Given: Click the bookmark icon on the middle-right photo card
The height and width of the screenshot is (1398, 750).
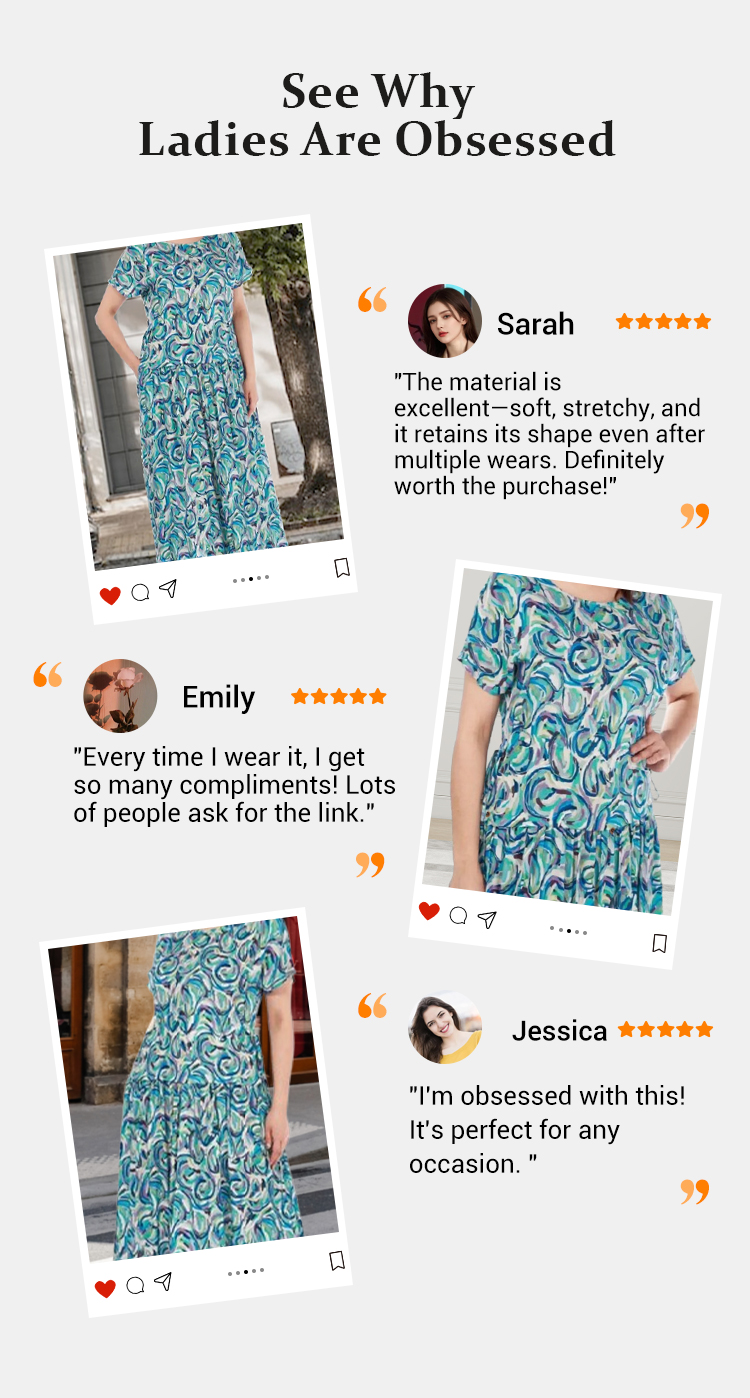Looking at the screenshot, I should 659,943.
